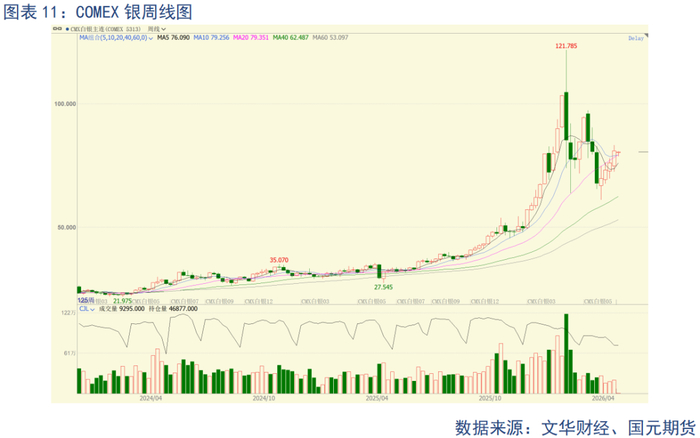Click the 持仓量 46877.000 open interest readout
This screenshot has height=438, width=700.
pyautogui.click(x=173, y=309)
